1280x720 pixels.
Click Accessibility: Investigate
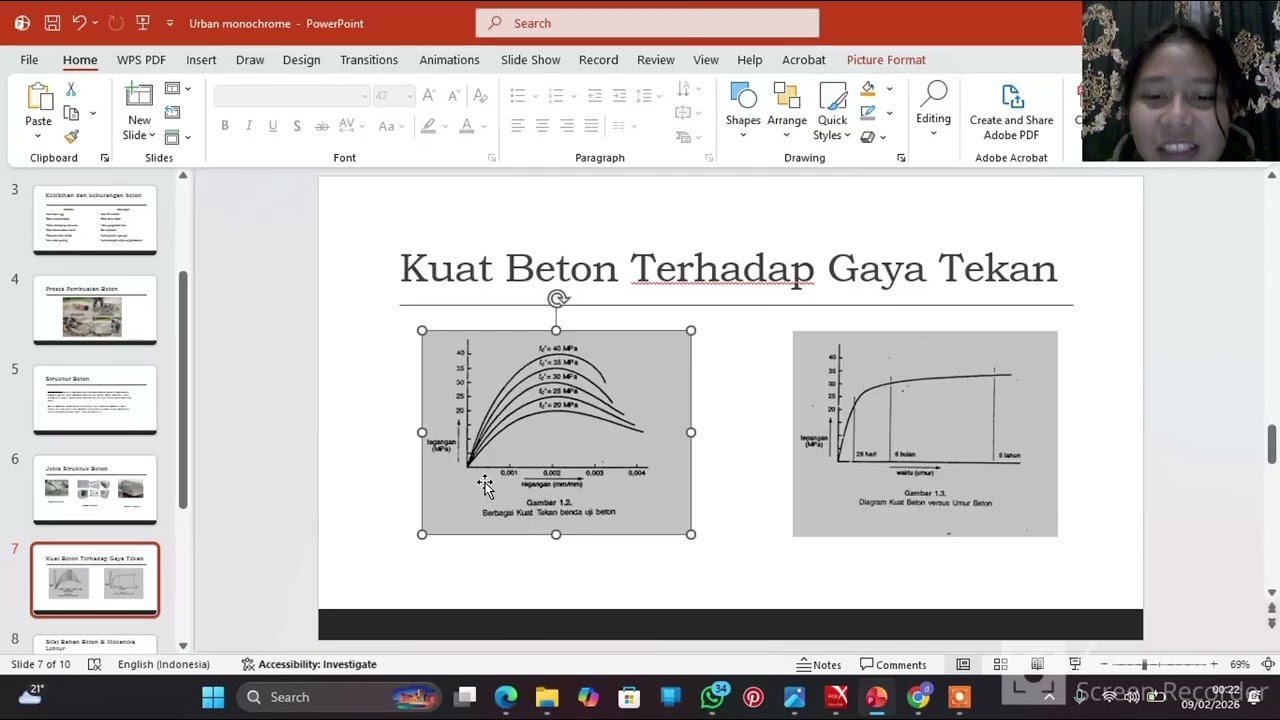309,664
